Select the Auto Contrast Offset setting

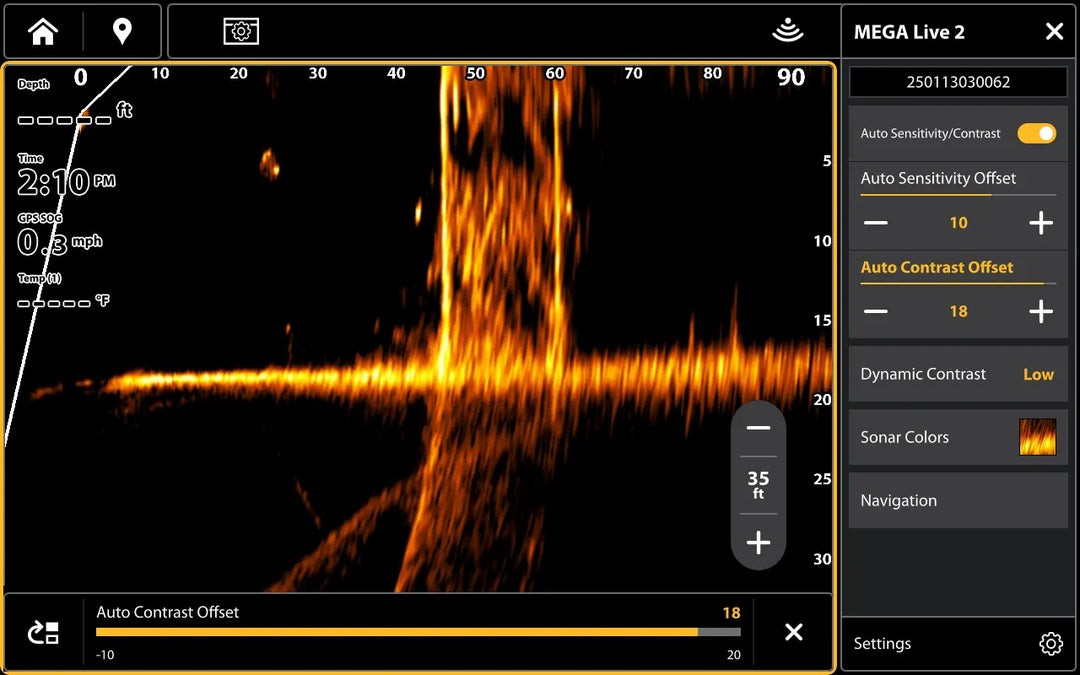[937, 267]
